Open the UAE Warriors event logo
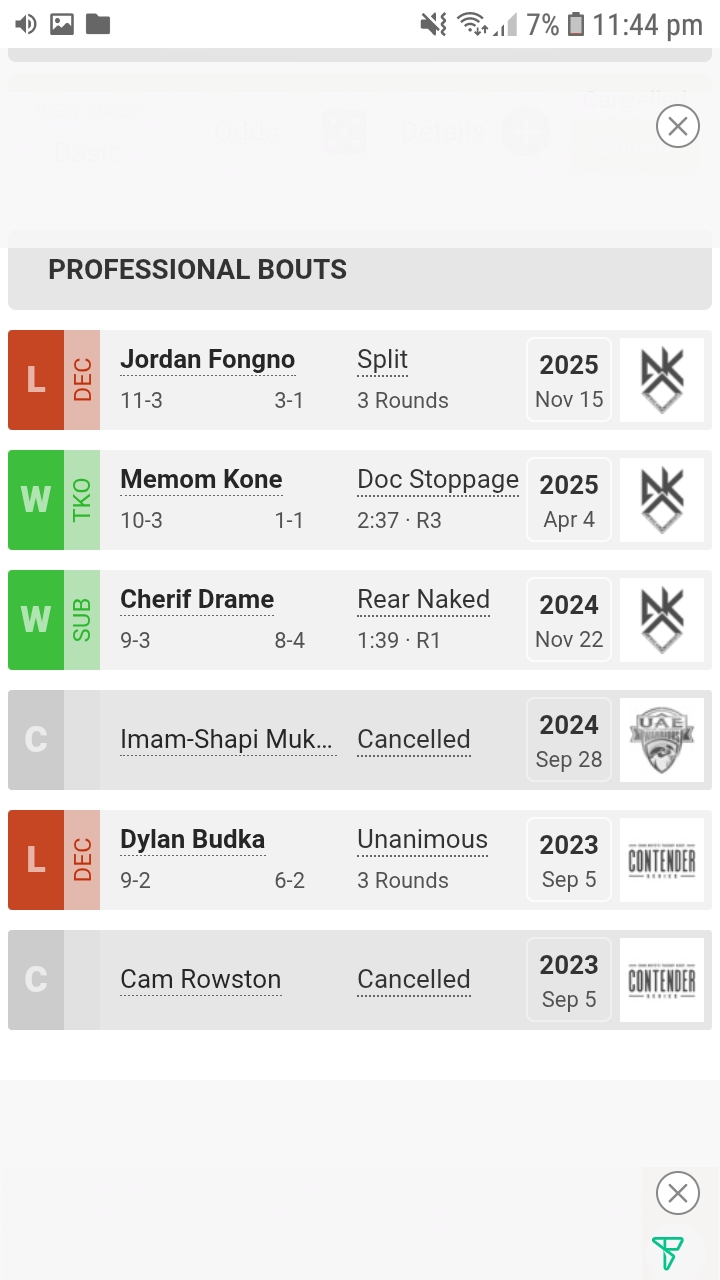Image resolution: width=720 pixels, height=1280 pixels. (662, 740)
